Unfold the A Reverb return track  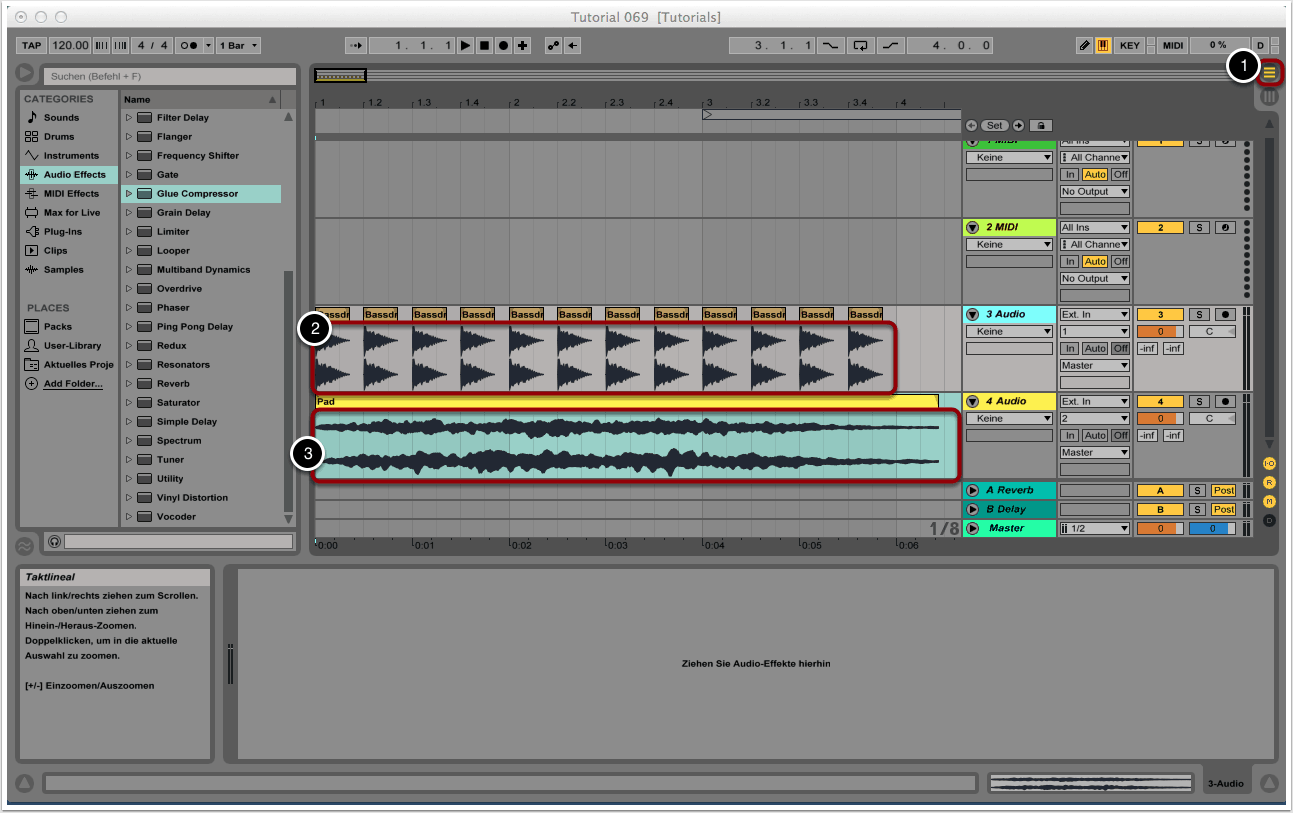972,491
